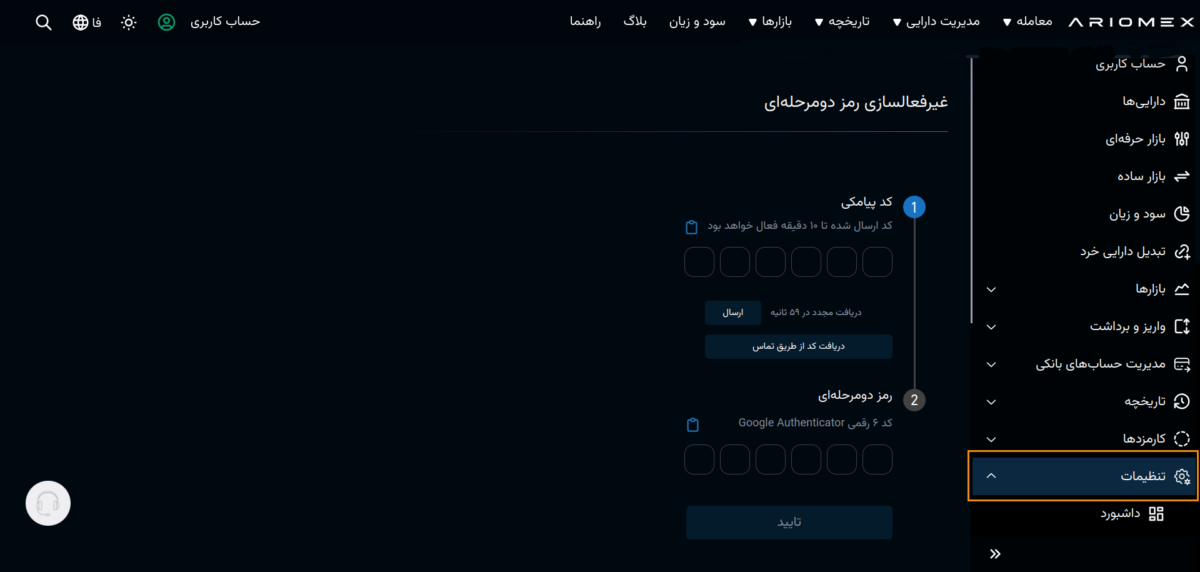The width and height of the screenshot is (1200, 572).
Task: Click the تایید confirm button
Action: click(x=789, y=522)
